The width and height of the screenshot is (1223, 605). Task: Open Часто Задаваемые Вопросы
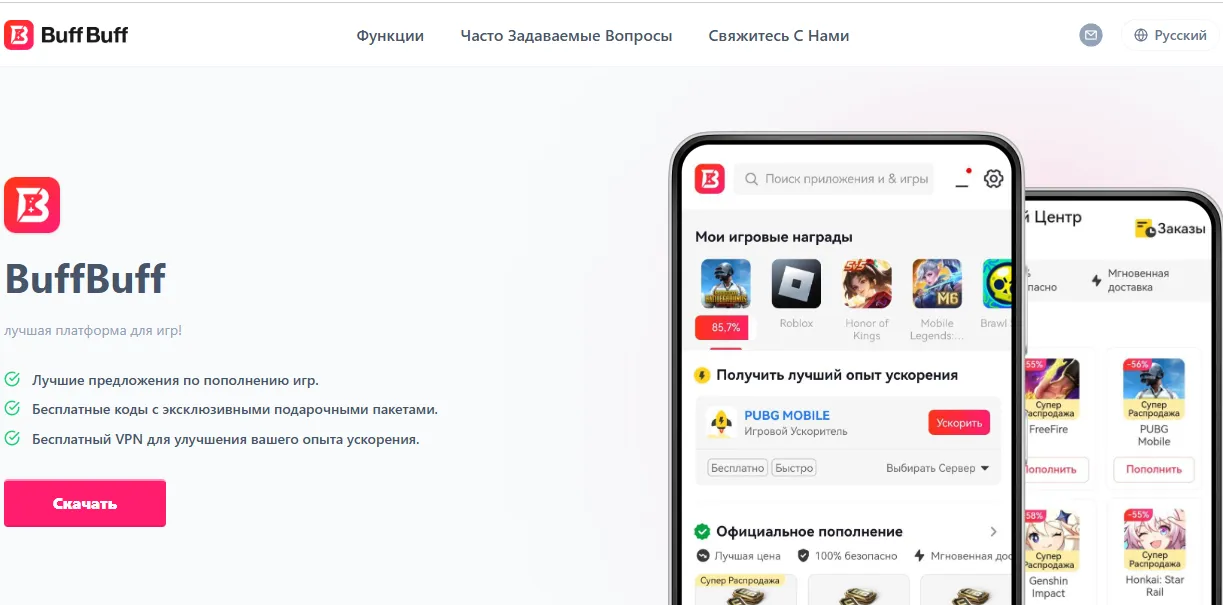click(566, 36)
